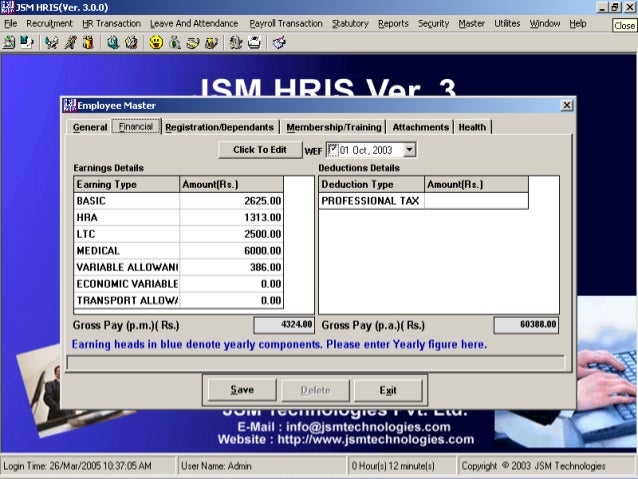638x479 pixels.
Task: Toggle the WEF date checkbox
Action: (332, 150)
